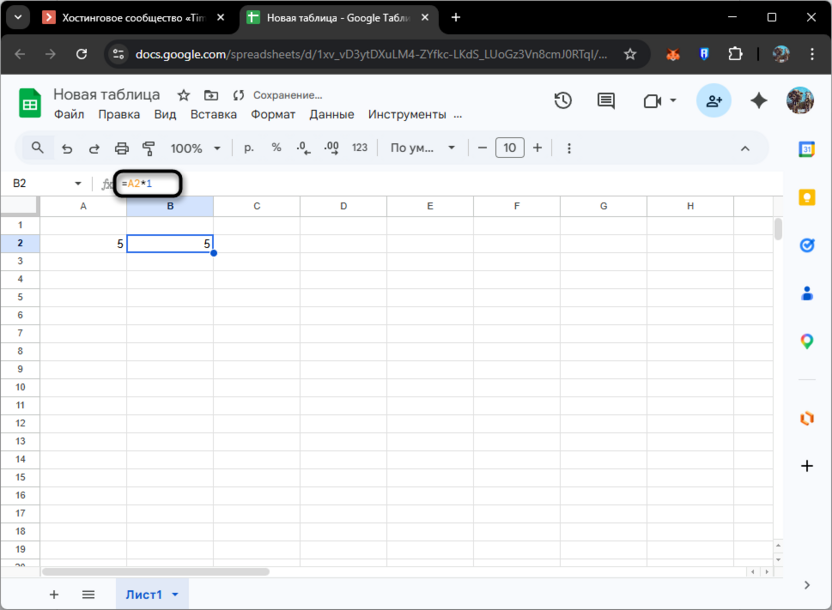Open the search menus magnifier tool
The width and height of the screenshot is (832, 610).
coord(37,147)
